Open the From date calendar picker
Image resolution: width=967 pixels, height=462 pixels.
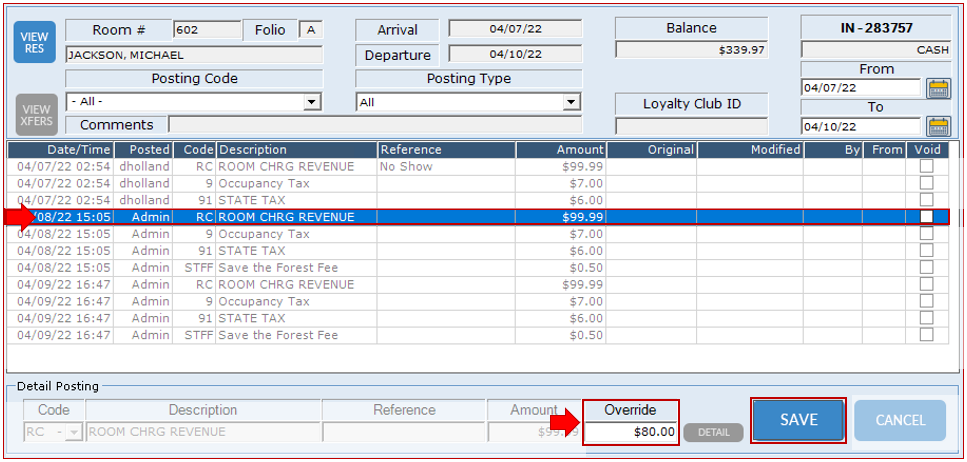pos(938,88)
